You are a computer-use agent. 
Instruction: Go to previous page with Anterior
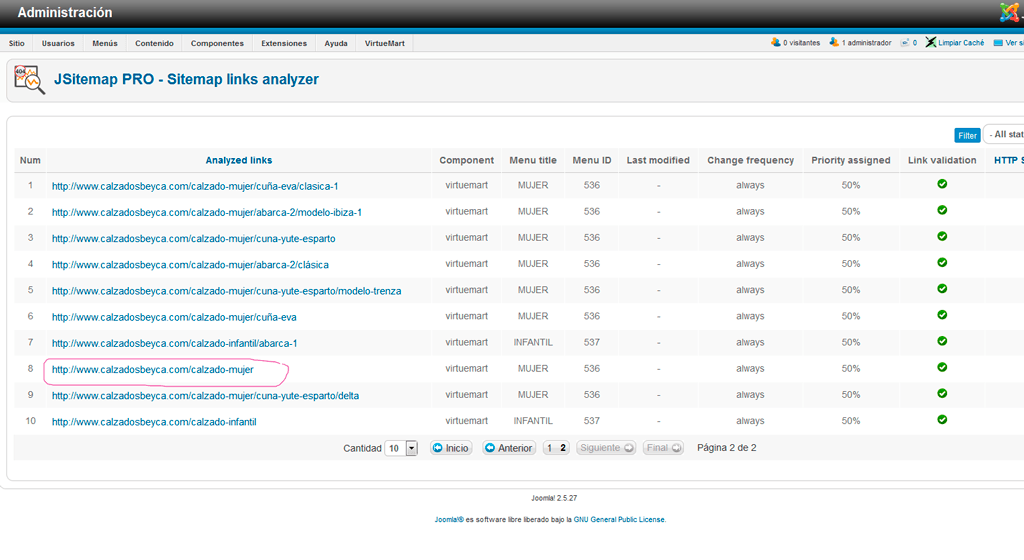[x=509, y=448]
